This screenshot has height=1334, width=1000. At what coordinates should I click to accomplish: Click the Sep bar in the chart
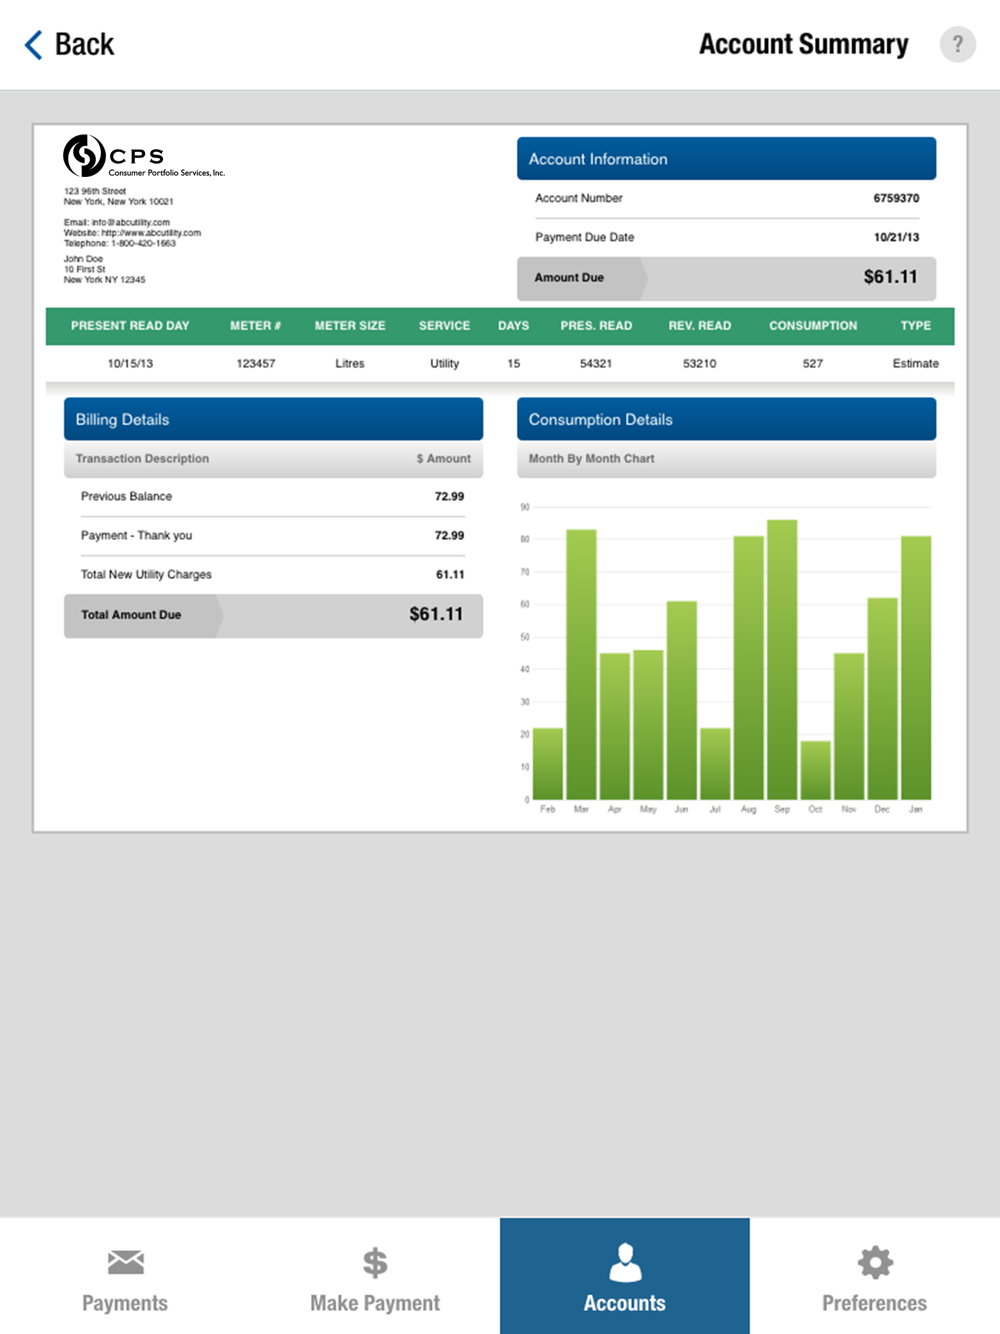pos(782,660)
